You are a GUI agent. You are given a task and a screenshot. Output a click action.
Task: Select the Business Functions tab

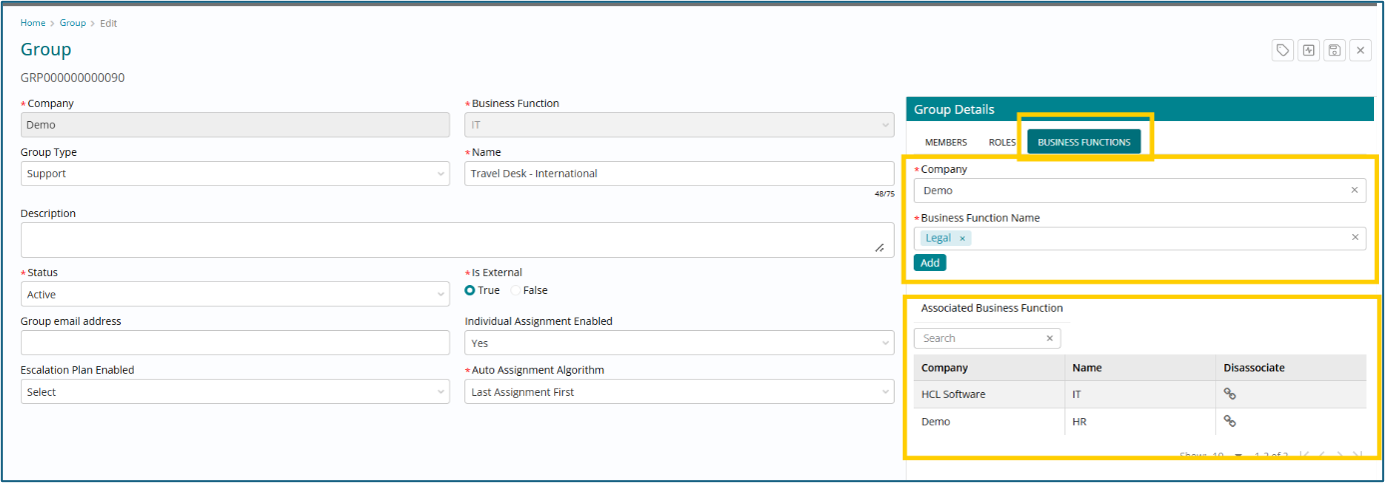point(1084,142)
